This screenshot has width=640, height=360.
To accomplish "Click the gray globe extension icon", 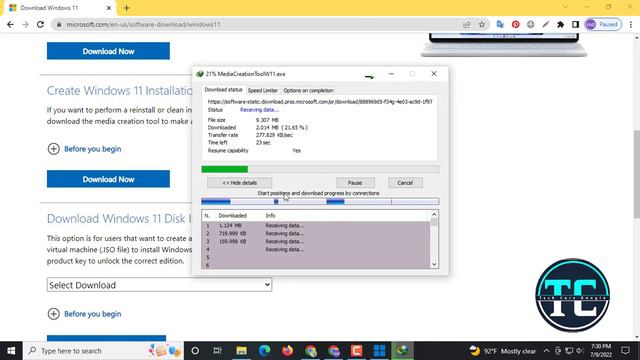I will (x=531, y=24).
